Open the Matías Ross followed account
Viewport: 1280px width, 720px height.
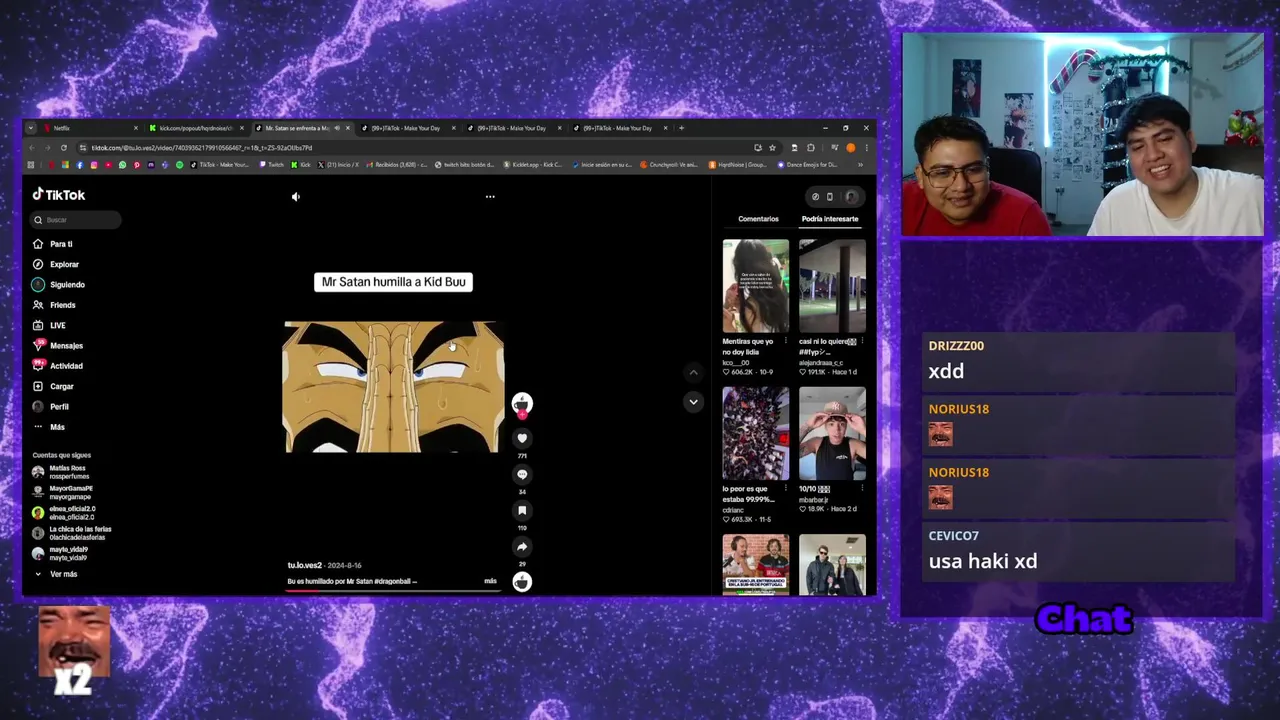[x=60, y=472]
